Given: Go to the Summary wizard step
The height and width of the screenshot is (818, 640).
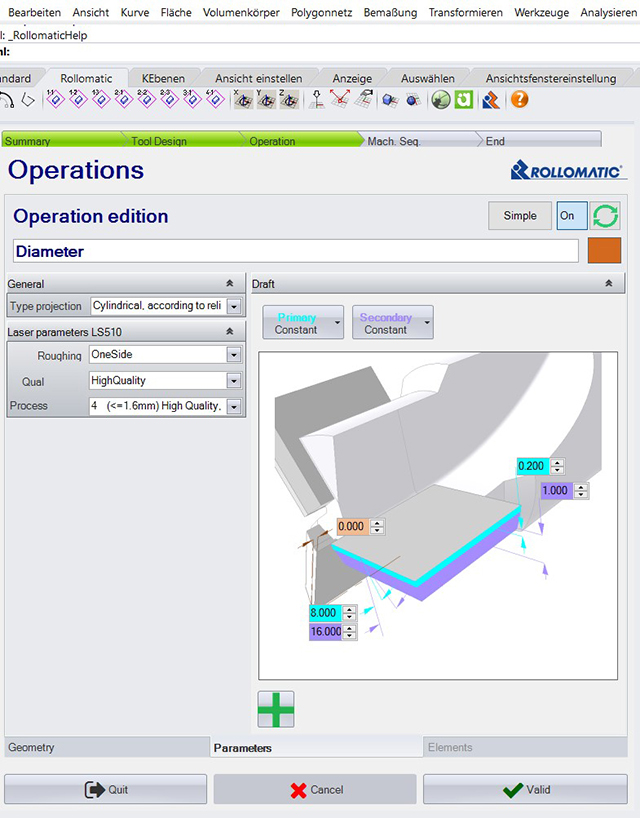Looking at the screenshot, I should pos(62,140).
